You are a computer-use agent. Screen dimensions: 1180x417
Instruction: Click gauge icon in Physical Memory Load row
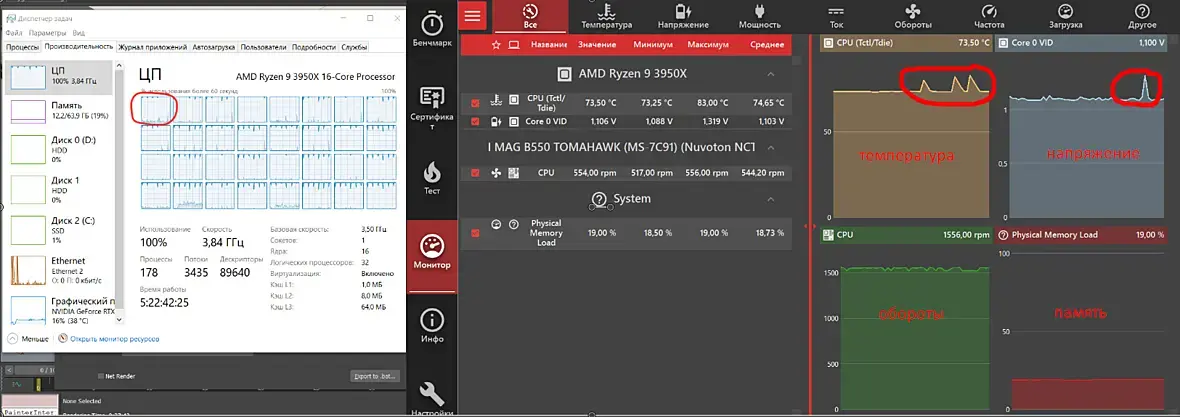click(495, 224)
